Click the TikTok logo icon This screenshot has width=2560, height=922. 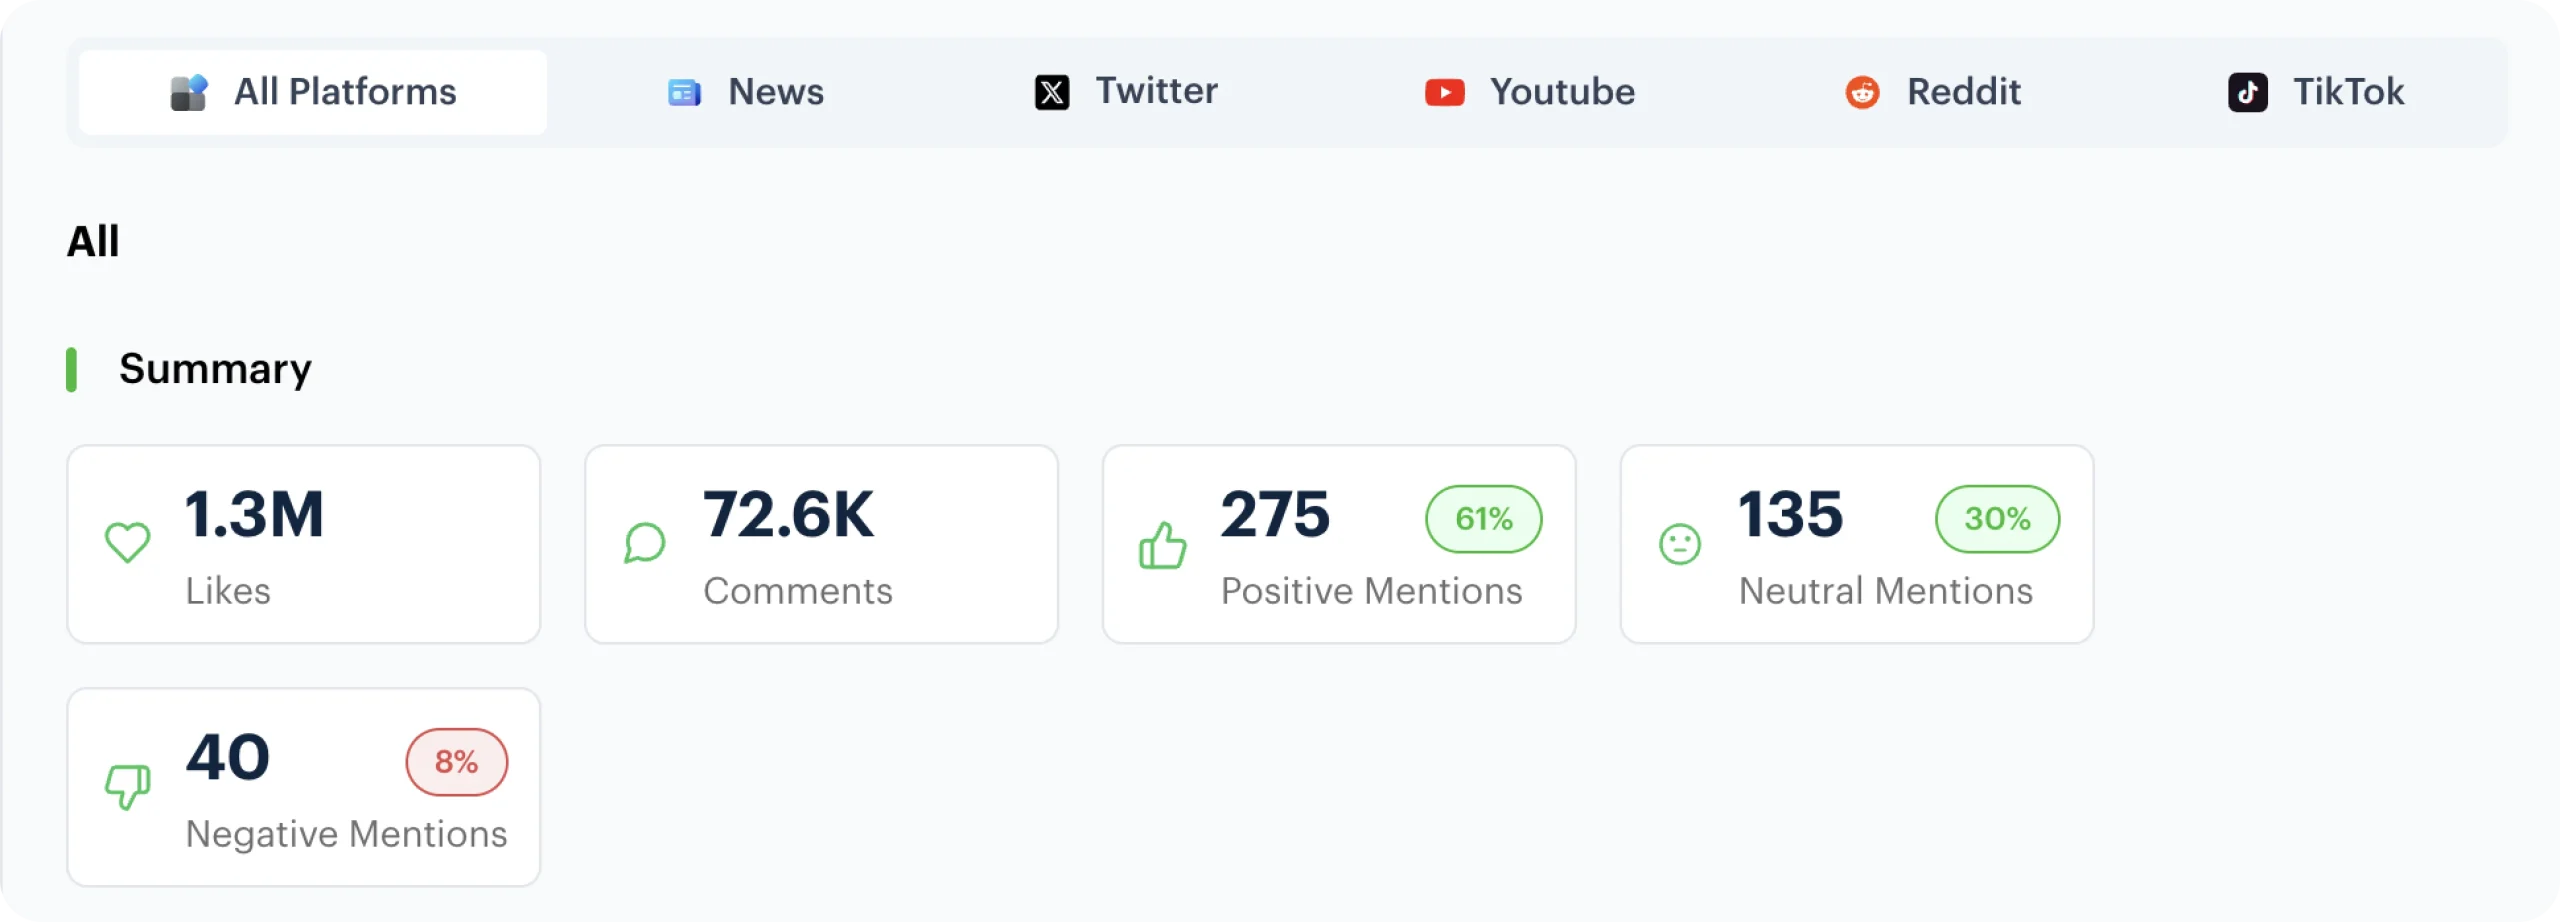[2247, 93]
